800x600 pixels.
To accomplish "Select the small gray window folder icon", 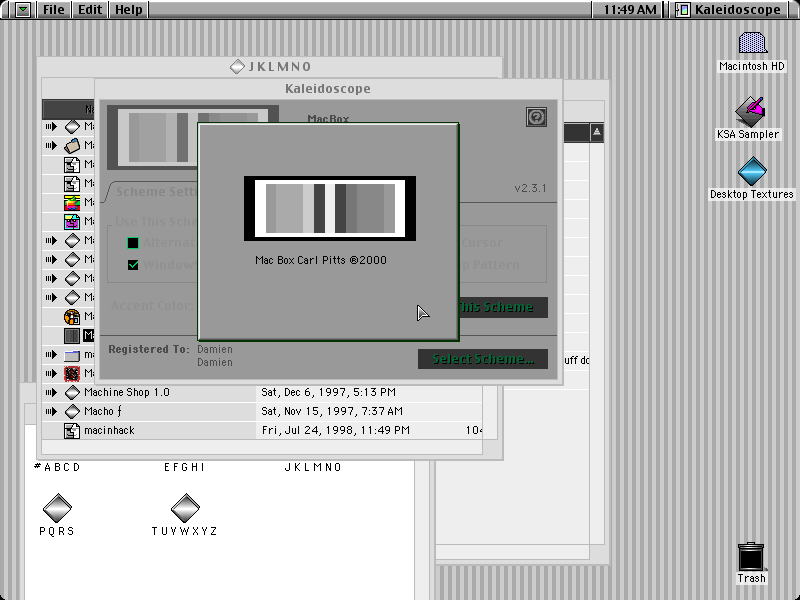I will [72, 355].
